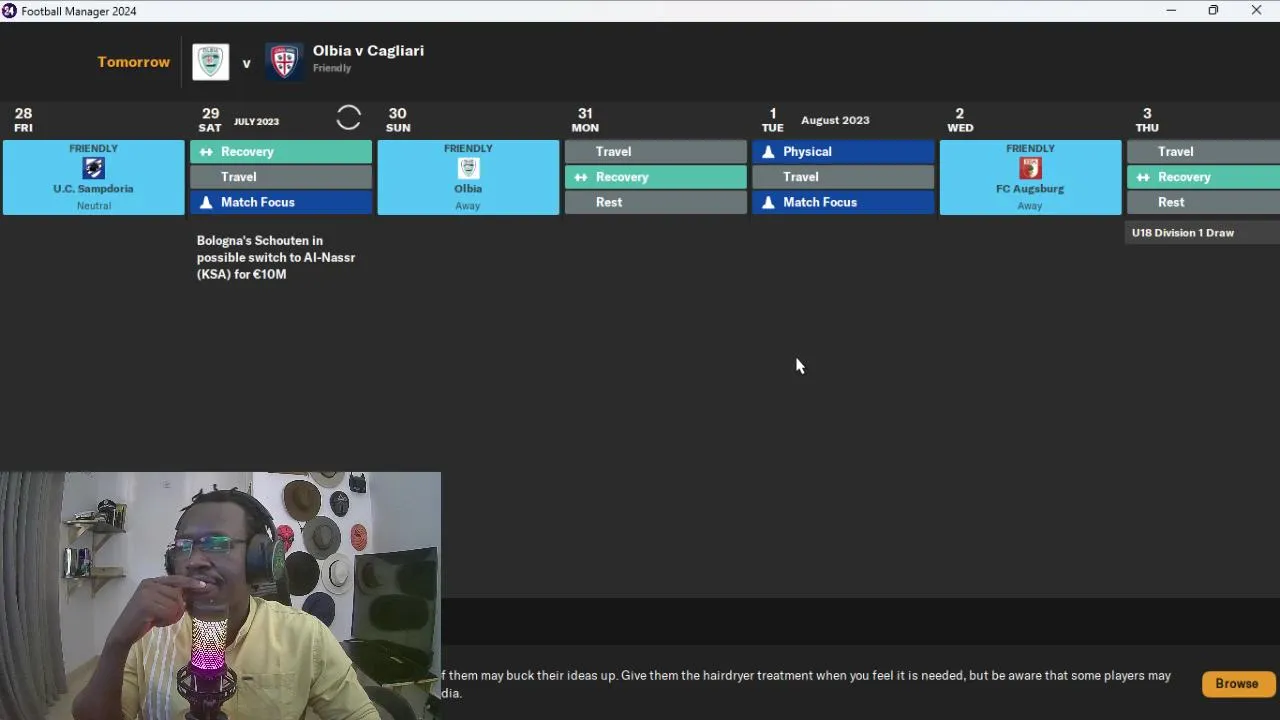The width and height of the screenshot is (1280, 720).
Task: Open Saturday's Travel session
Action: pyautogui.click(x=281, y=177)
